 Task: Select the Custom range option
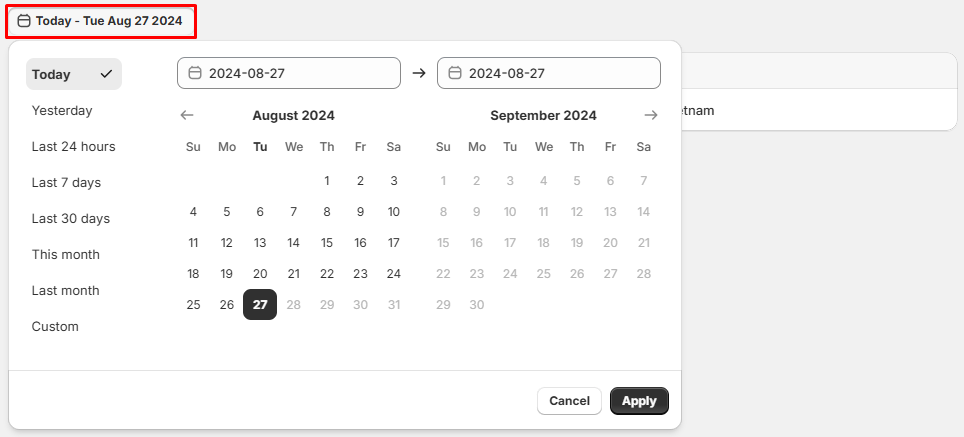click(x=55, y=326)
